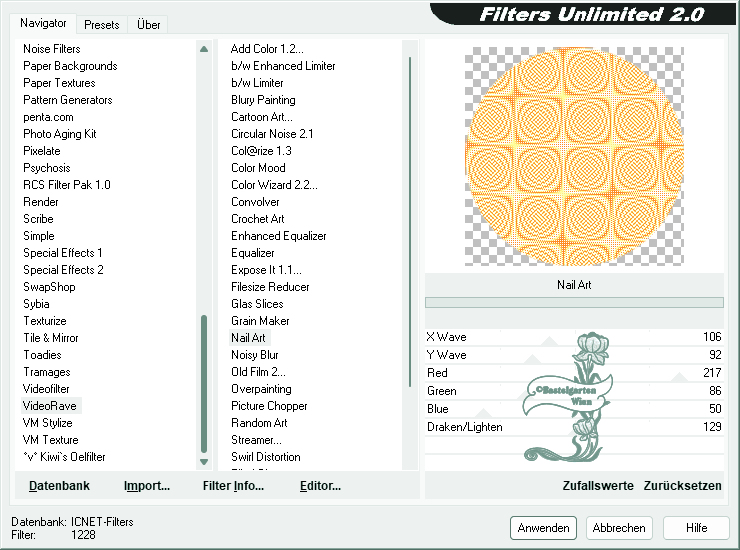Select the Simple category
740x550 pixels.
(39, 236)
